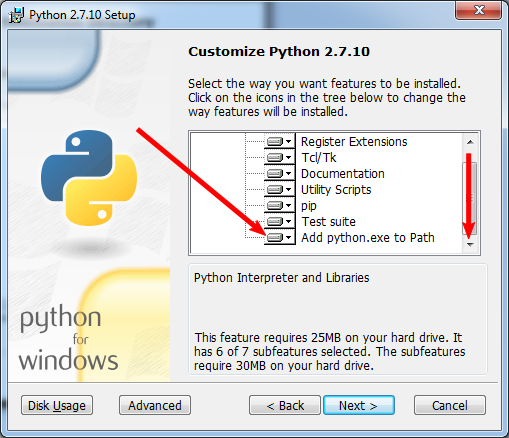Select the Register Extensions tree item label
Viewport: 509px width, 438px height.
(354, 142)
